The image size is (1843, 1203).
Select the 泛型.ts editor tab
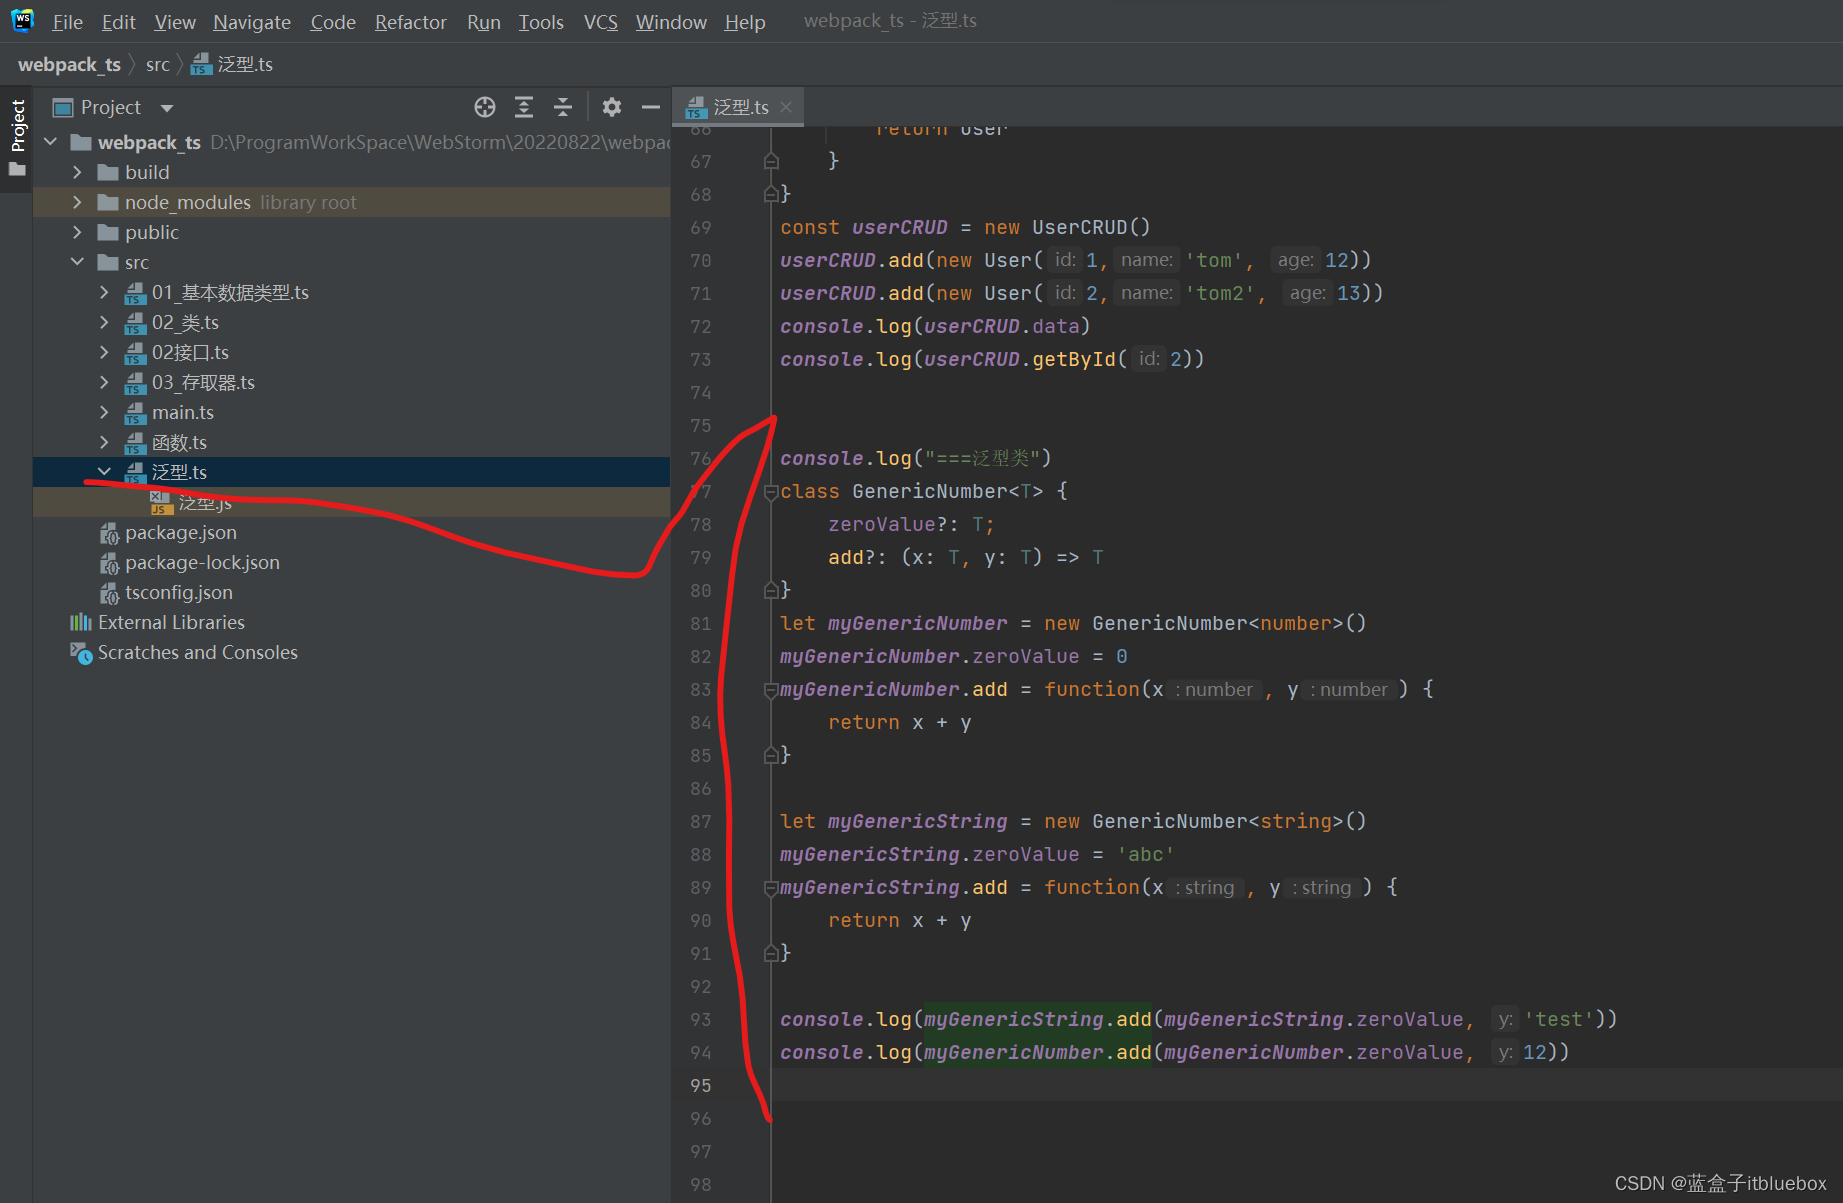click(x=740, y=107)
